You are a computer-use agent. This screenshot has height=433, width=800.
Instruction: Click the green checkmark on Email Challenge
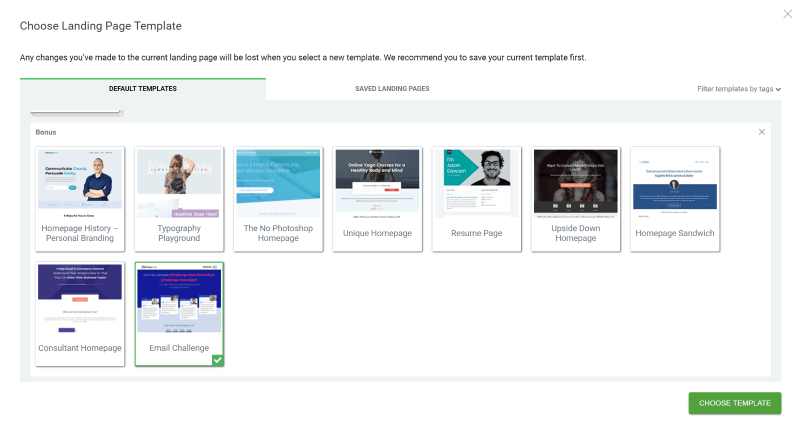(x=217, y=359)
